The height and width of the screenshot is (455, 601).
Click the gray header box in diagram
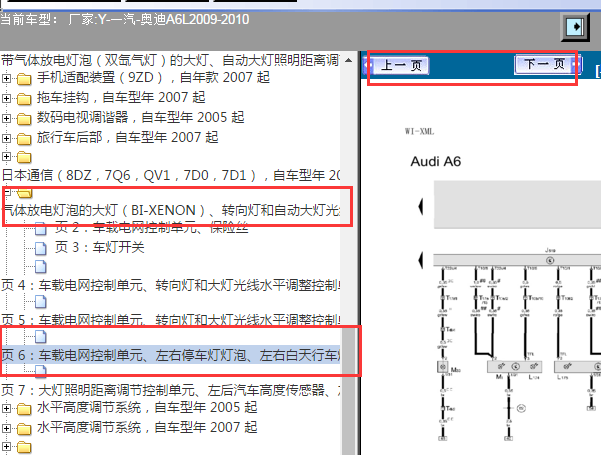pyautogui.click(x=517, y=205)
